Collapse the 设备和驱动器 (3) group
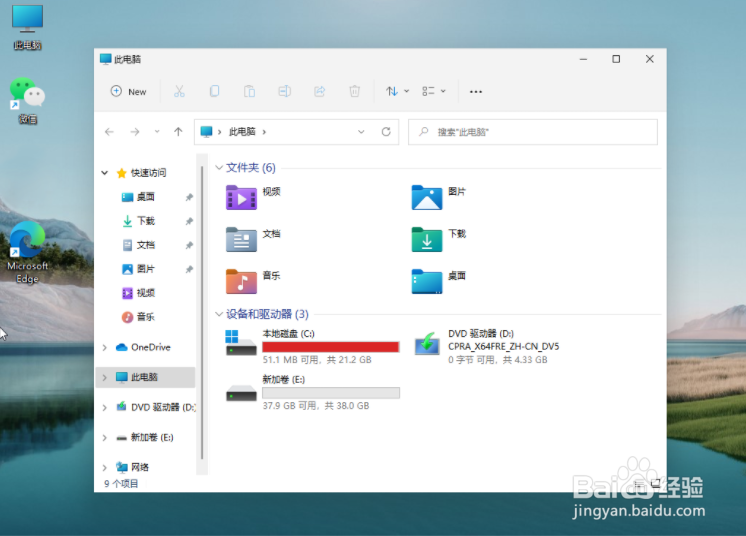This screenshot has height=536, width=746. coord(219,314)
